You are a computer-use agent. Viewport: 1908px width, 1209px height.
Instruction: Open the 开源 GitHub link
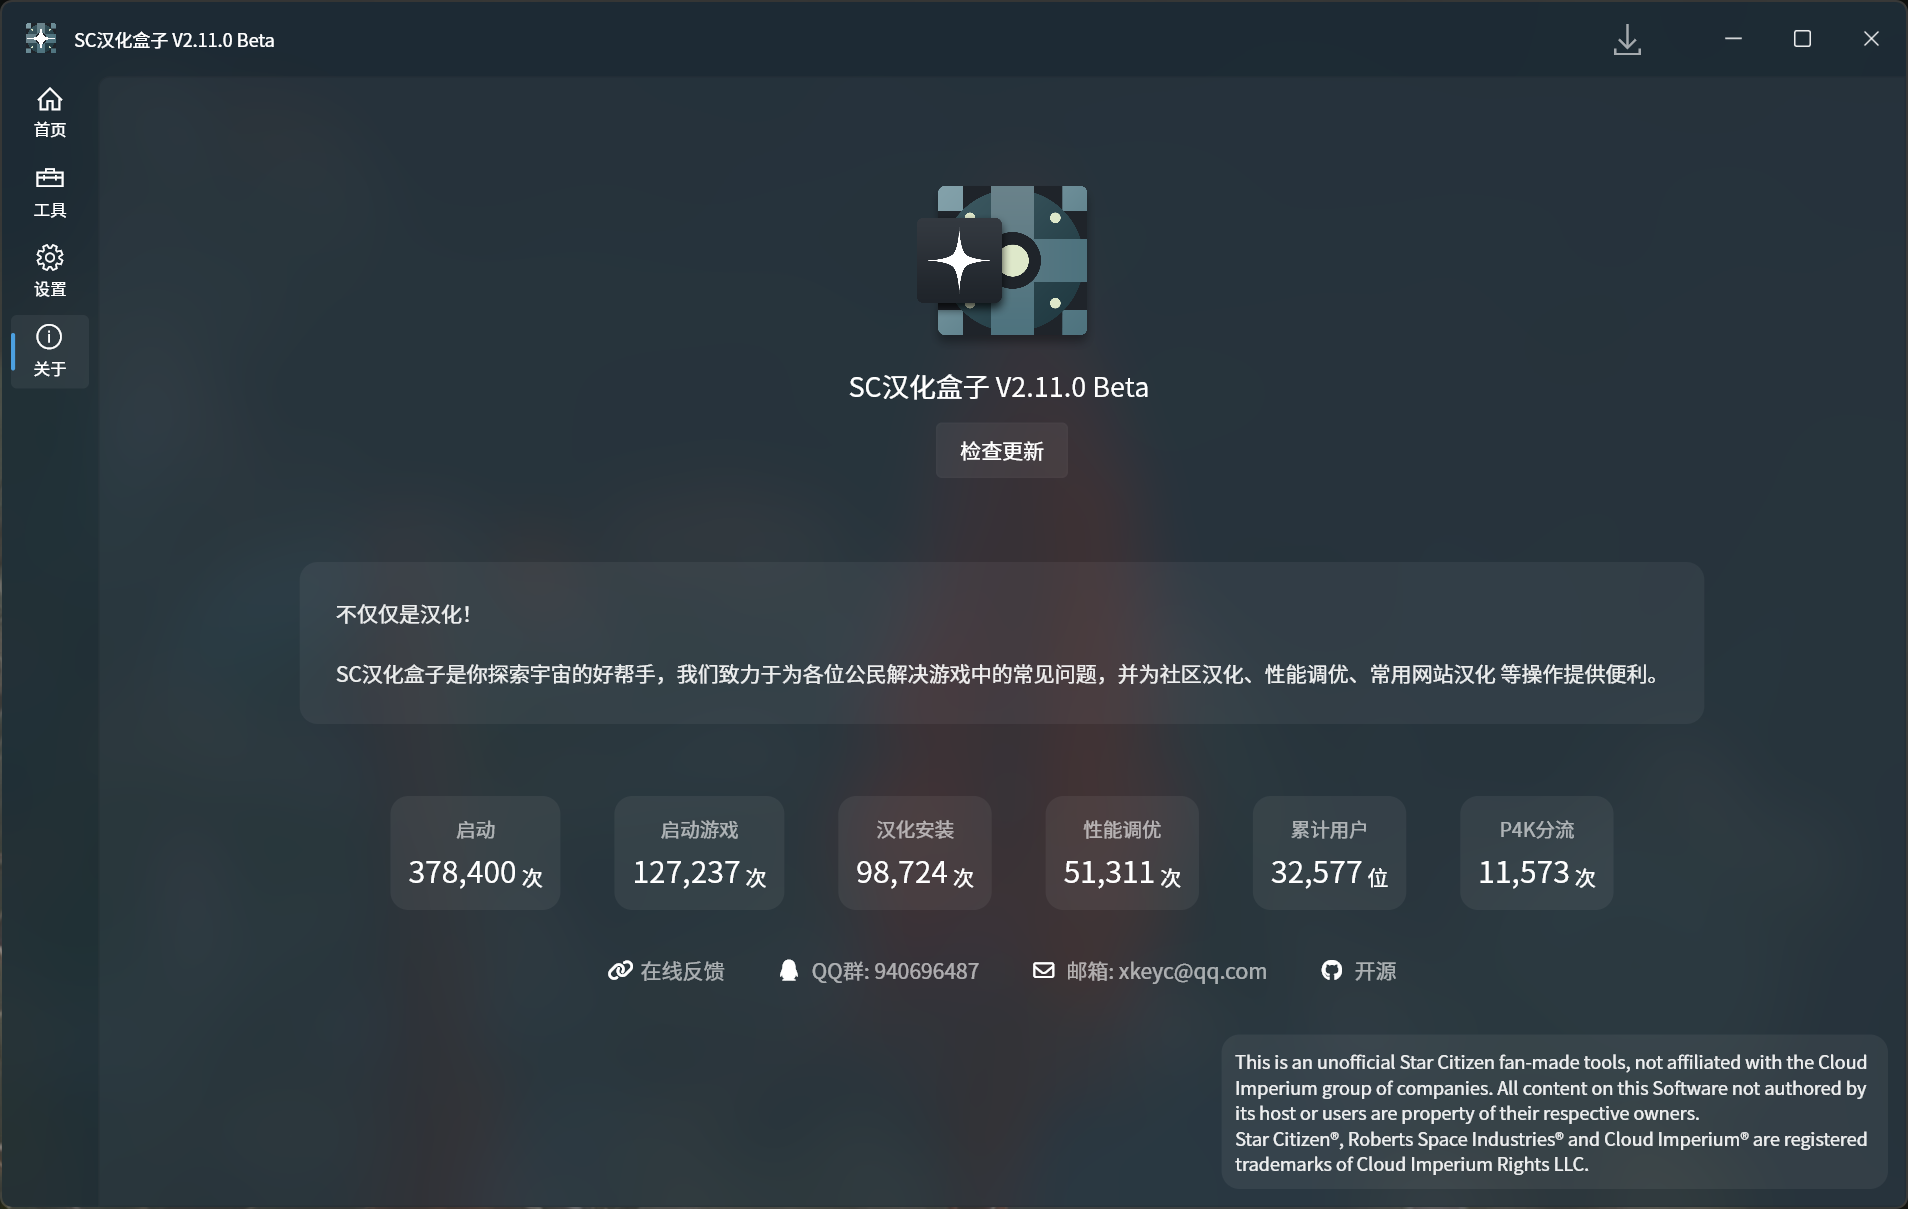1359,971
